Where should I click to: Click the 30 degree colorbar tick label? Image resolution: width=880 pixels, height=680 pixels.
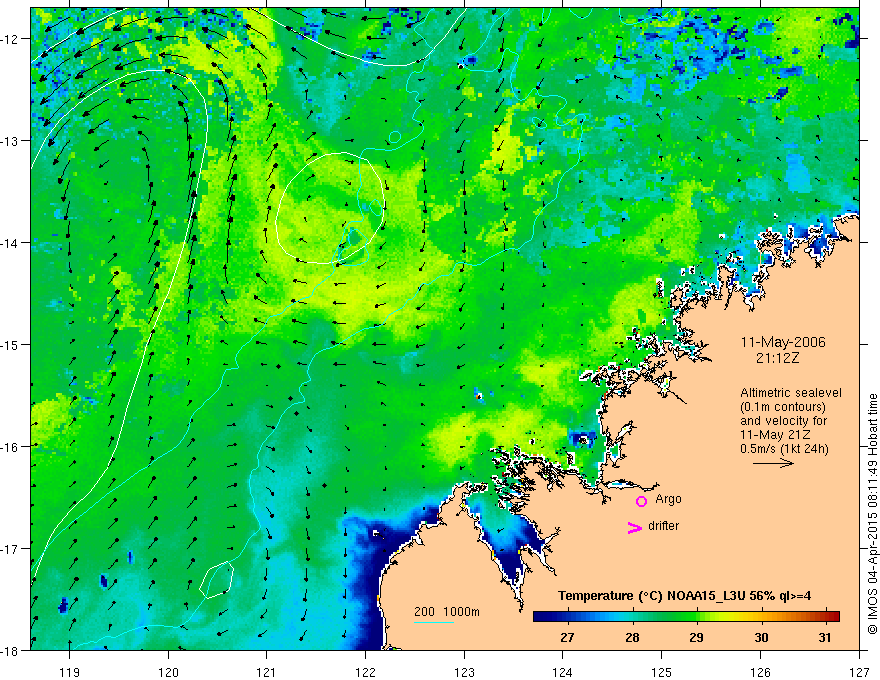pos(761,637)
